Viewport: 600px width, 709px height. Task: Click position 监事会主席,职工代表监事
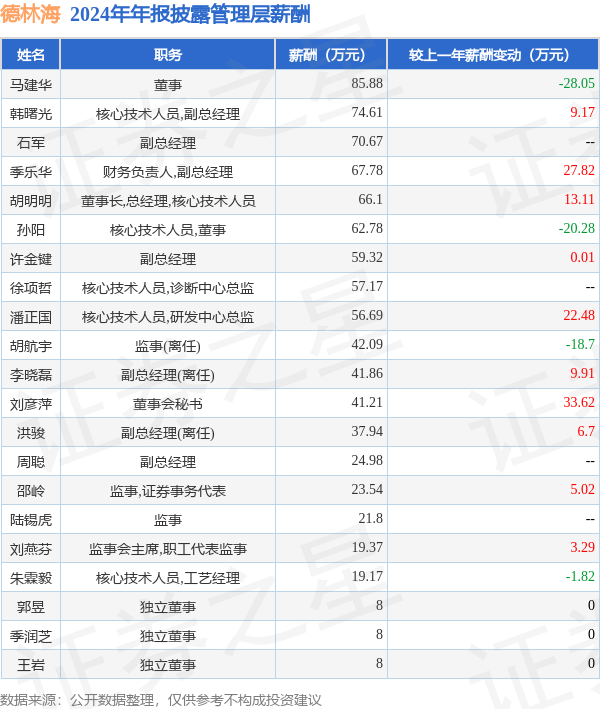(168, 549)
